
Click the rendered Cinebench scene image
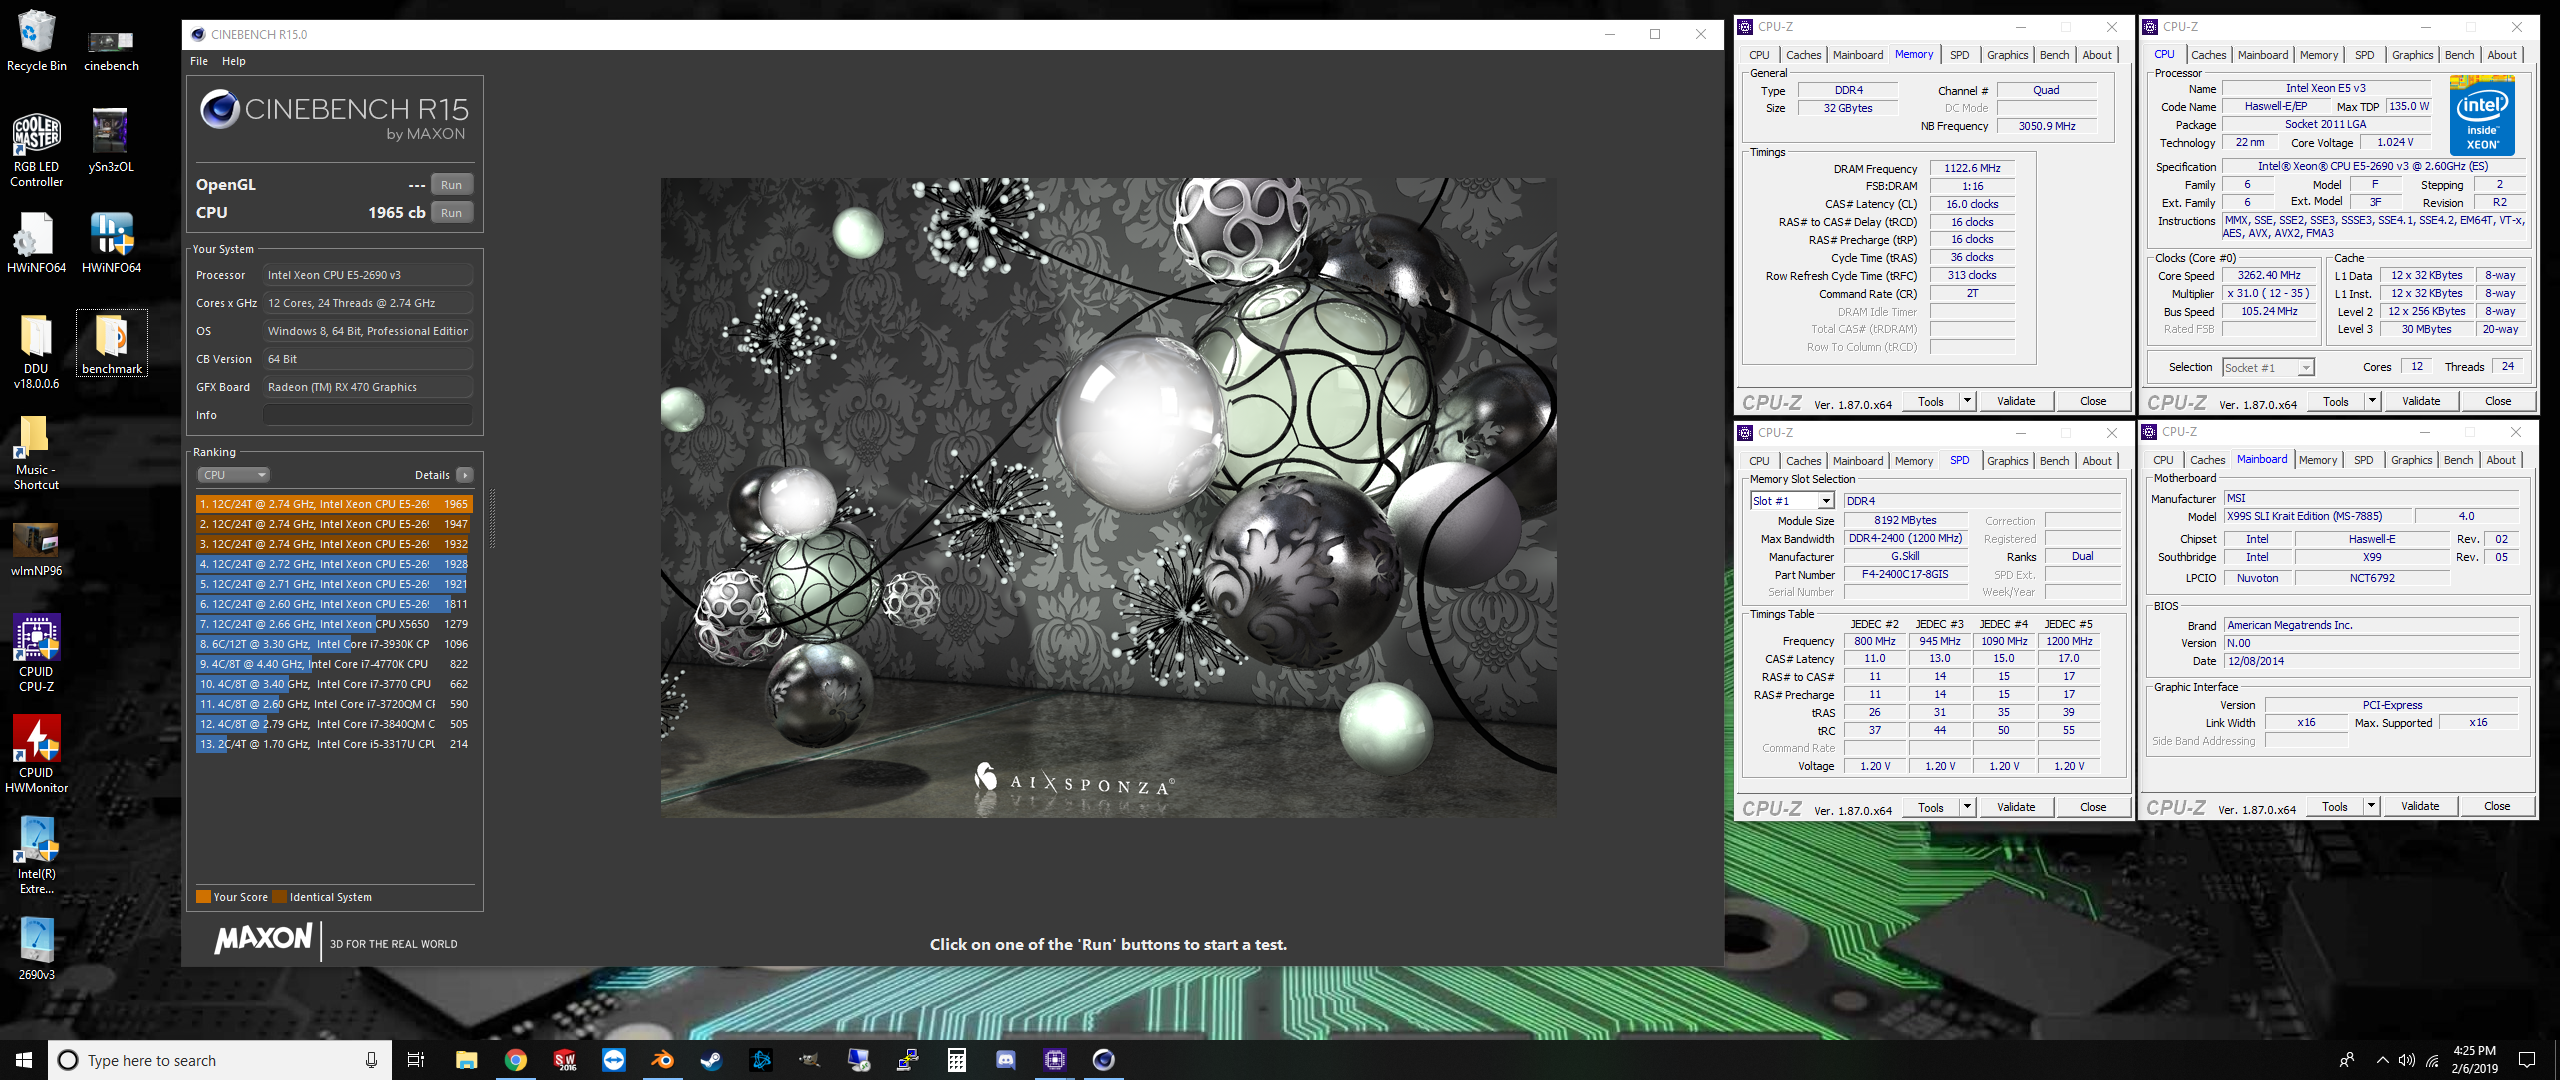pos(1108,497)
